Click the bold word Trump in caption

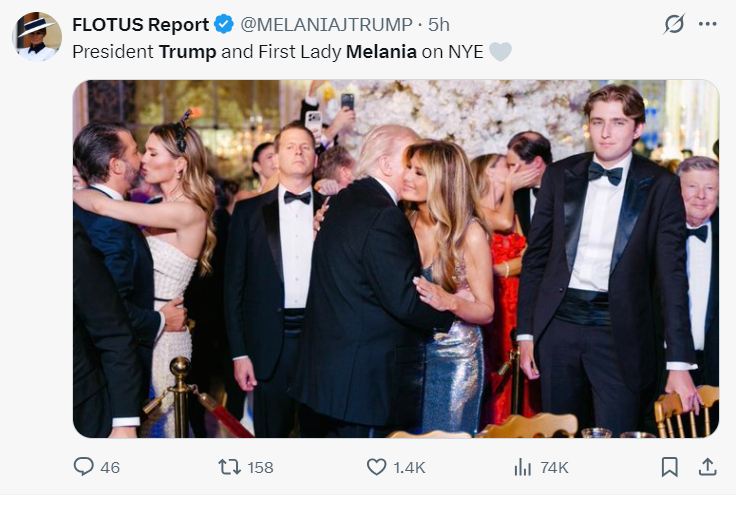[187, 52]
